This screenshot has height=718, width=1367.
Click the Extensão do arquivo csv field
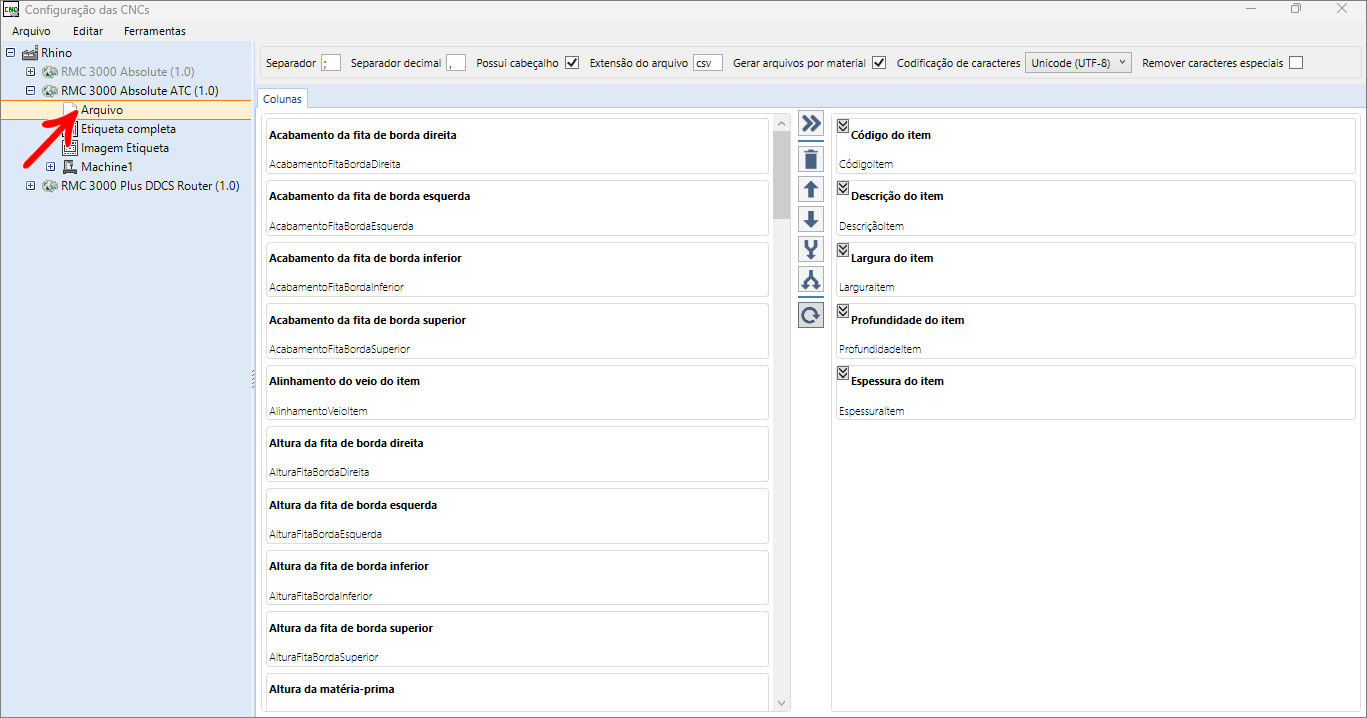point(708,63)
